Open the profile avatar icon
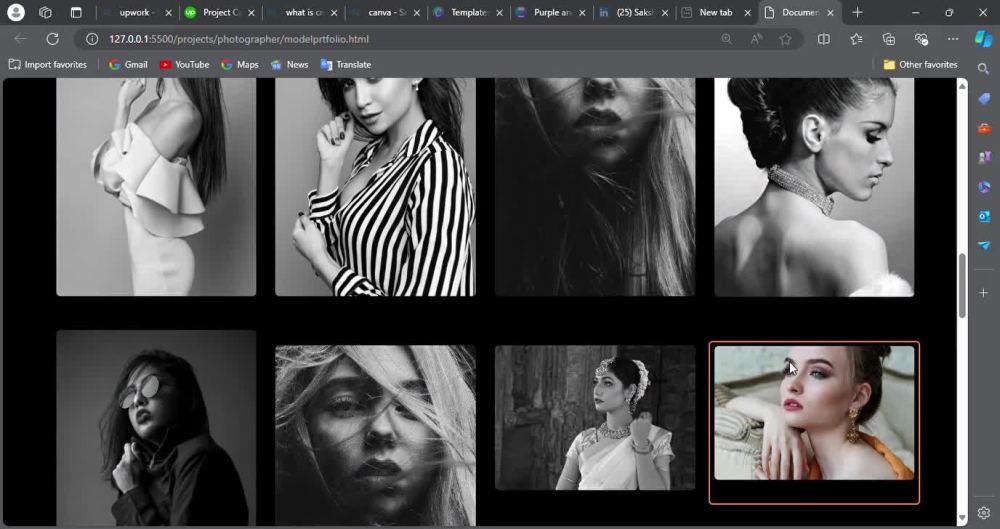This screenshot has width=1000, height=529. 15,12
